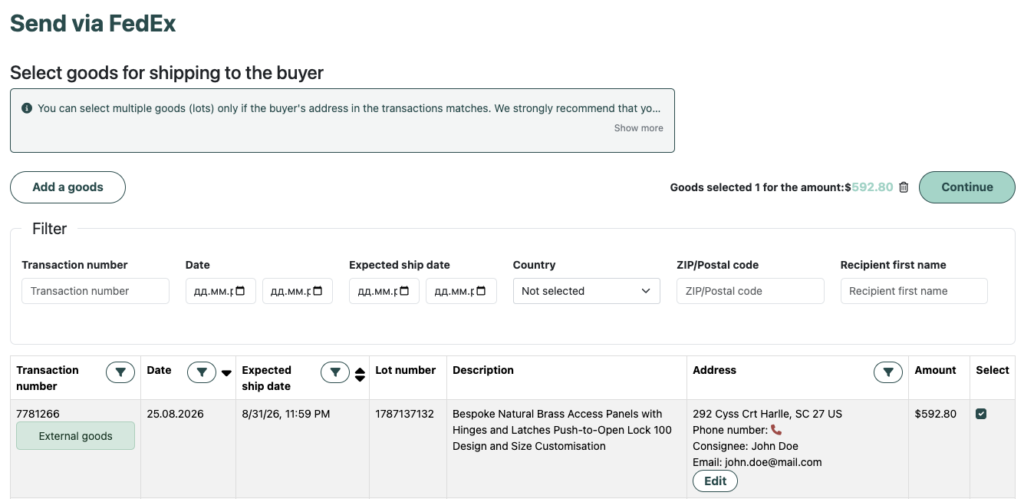1024x499 pixels.
Task: Focus the Transaction number filter input
Action: point(95,291)
